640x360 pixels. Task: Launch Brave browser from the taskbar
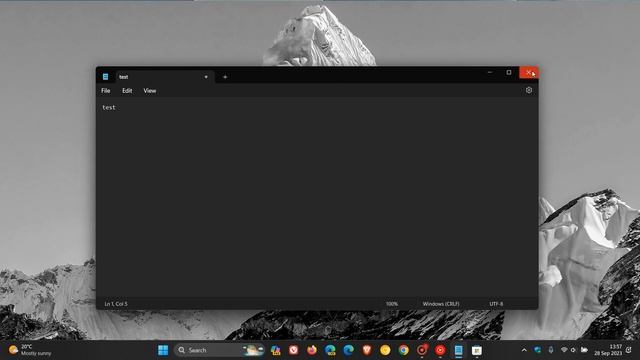click(x=367, y=350)
